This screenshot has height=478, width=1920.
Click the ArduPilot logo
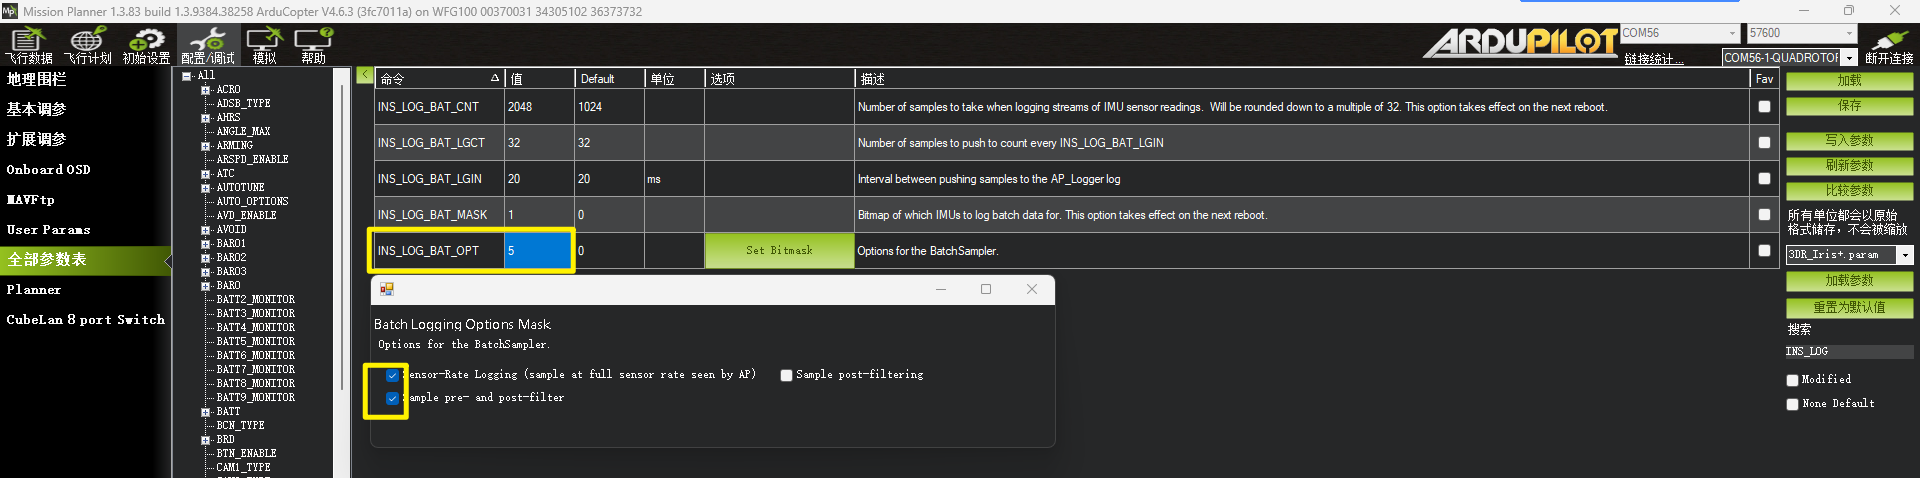pos(1520,42)
